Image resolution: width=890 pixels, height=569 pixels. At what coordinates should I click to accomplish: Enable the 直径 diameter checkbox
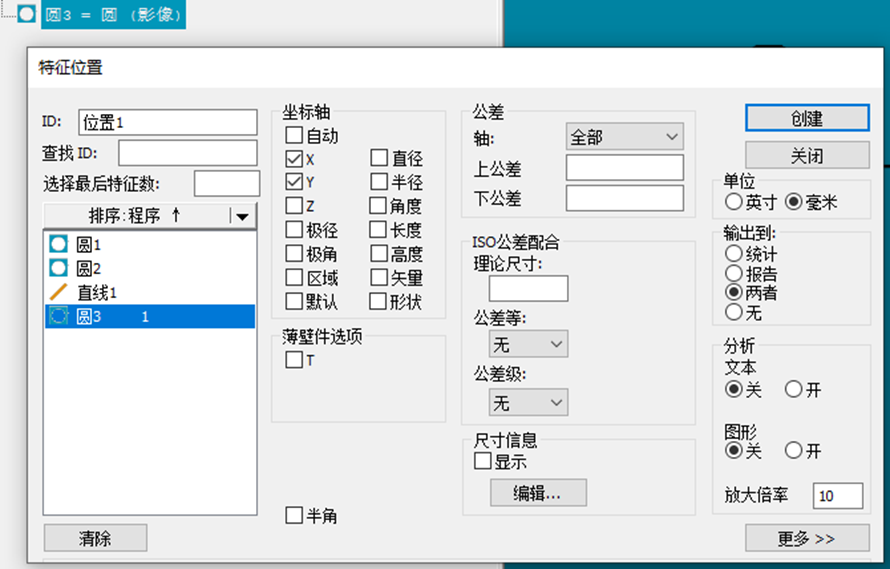(x=379, y=158)
